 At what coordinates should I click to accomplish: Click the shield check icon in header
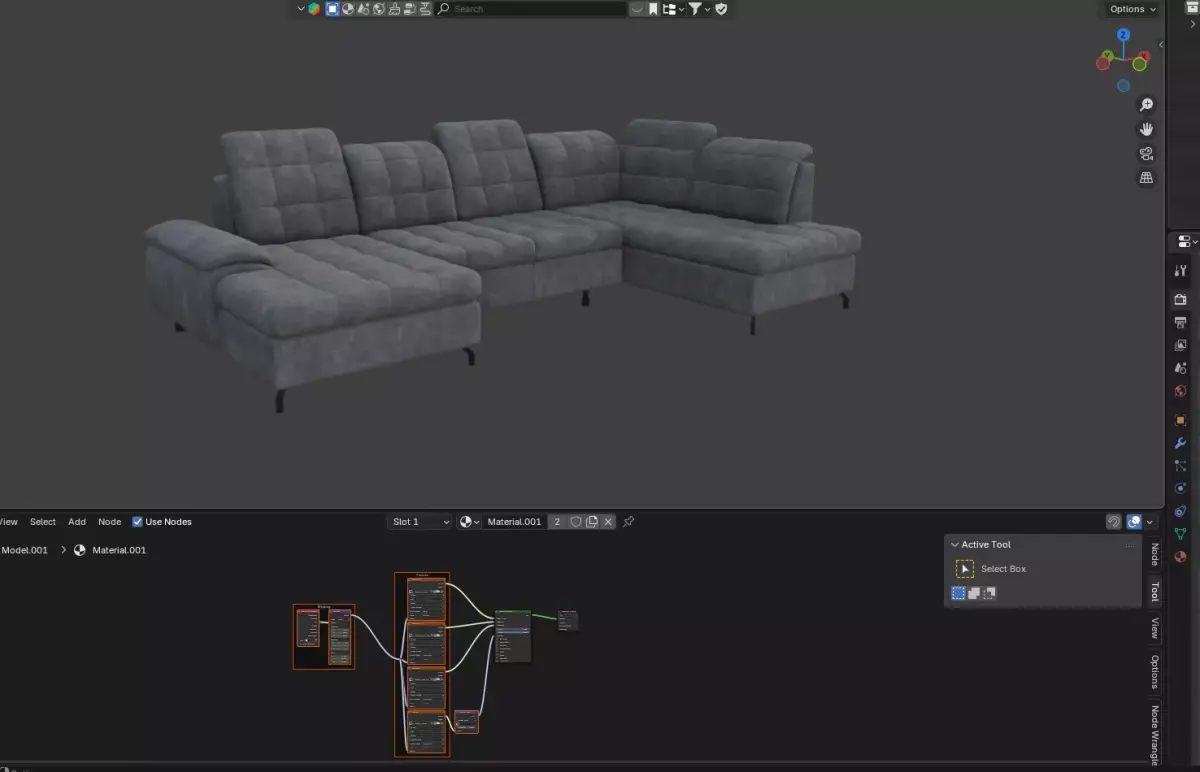coord(721,9)
